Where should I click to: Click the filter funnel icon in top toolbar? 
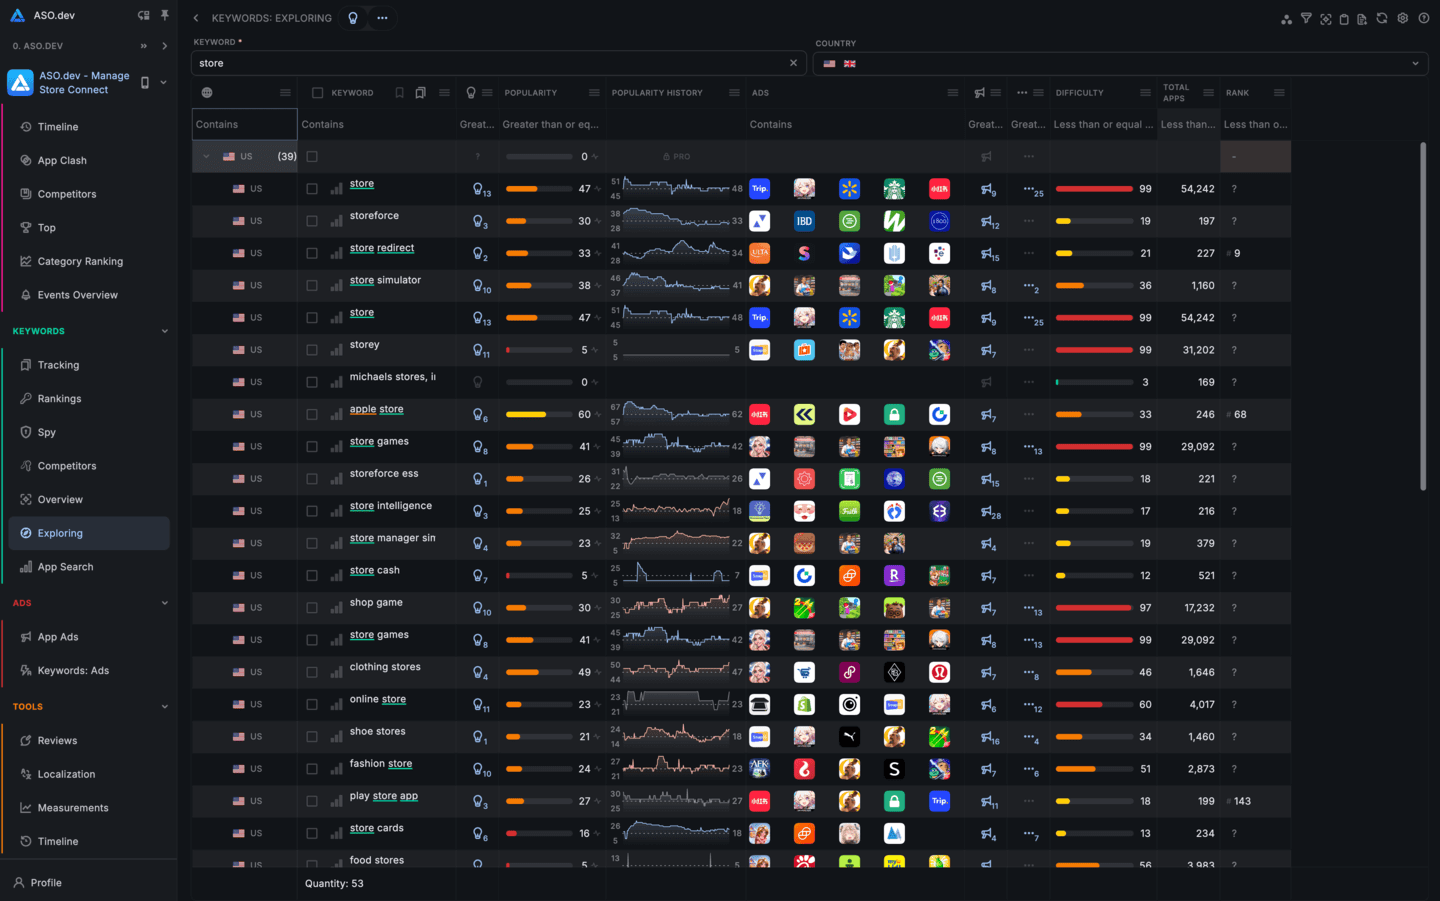[x=1306, y=18]
